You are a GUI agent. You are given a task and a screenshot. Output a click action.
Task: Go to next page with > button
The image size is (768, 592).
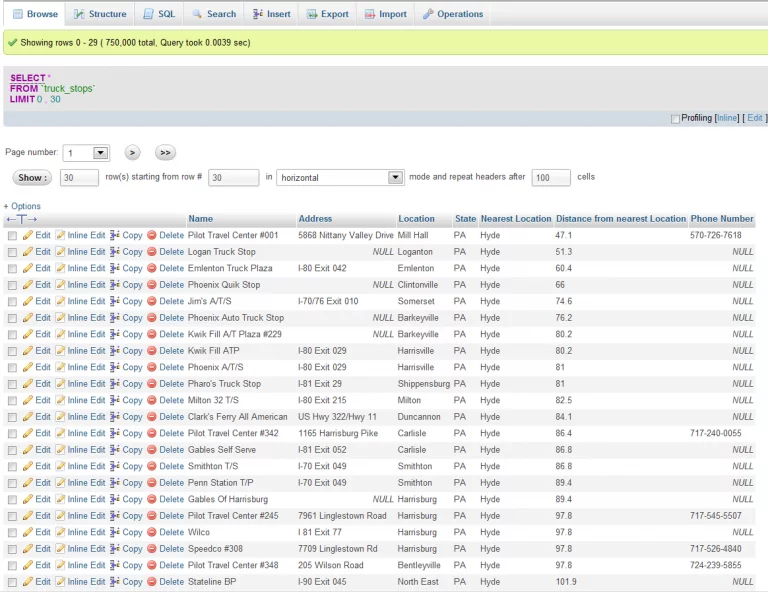tap(132, 153)
